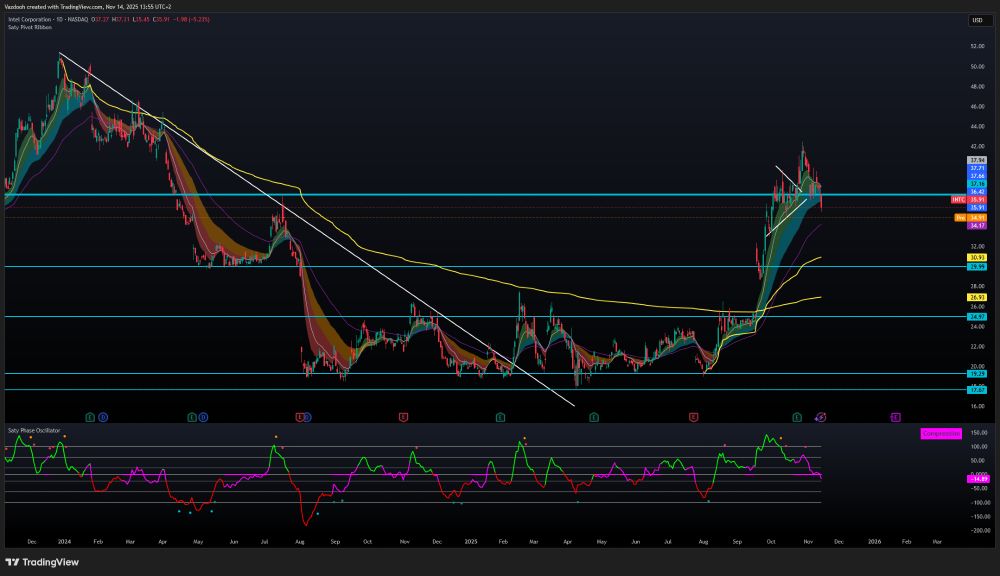
Task: Click the 2026 label on the time axis
Action: [874, 542]
